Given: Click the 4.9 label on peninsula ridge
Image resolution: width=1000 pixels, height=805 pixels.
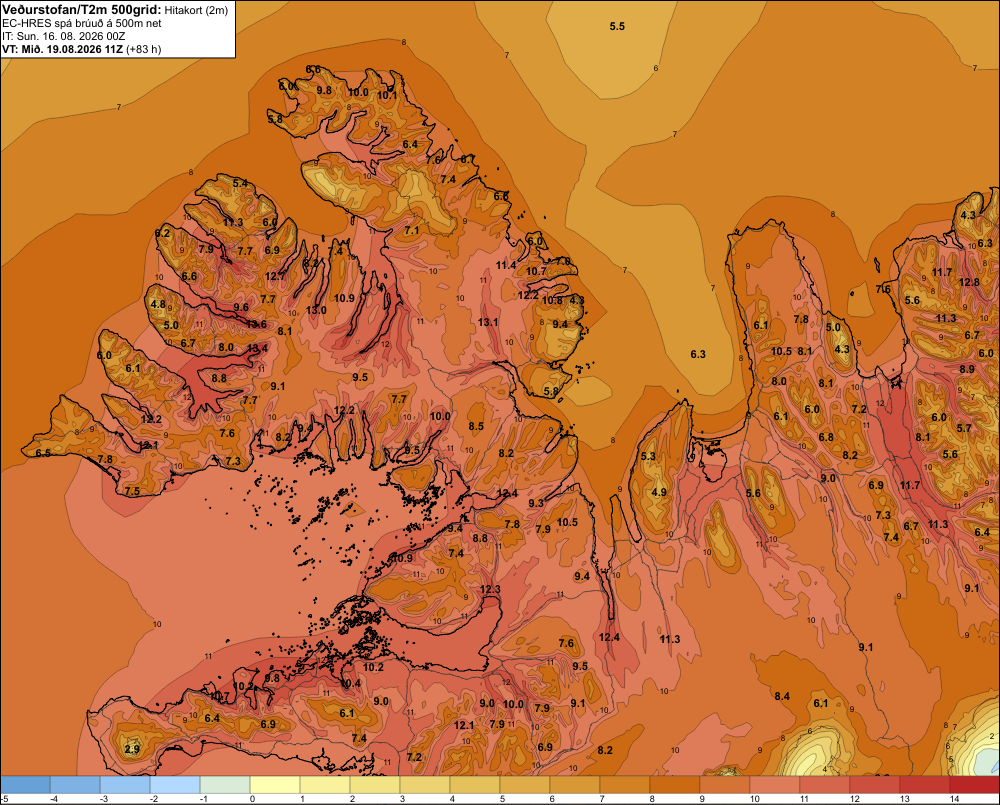Looking at the screenshot, I should coord(659,492).
